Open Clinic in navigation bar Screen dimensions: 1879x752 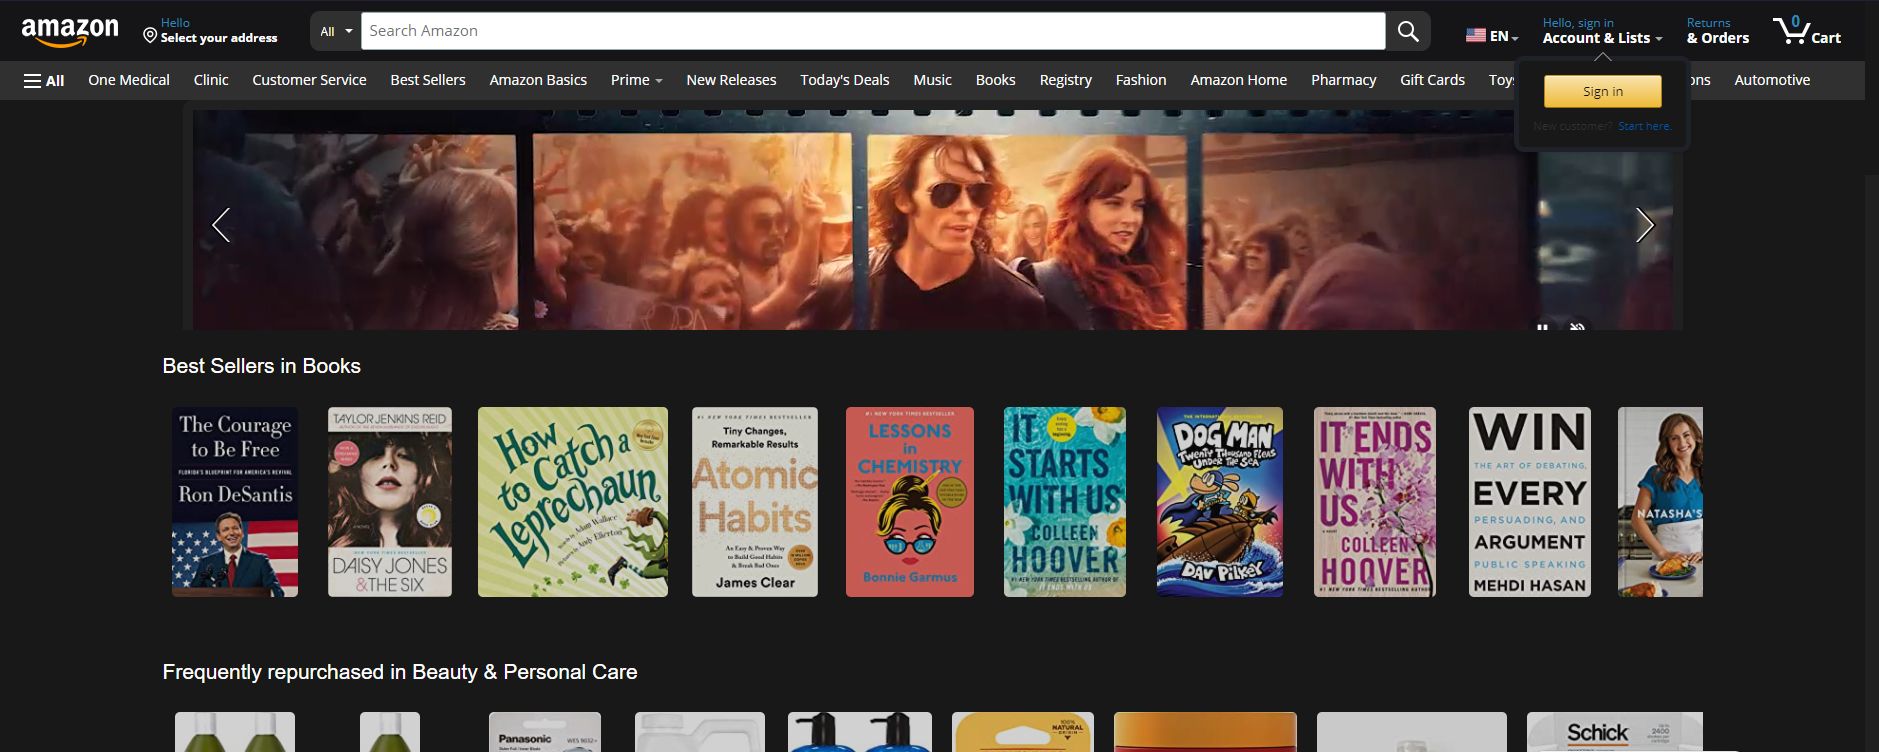(x=211, y=80)
